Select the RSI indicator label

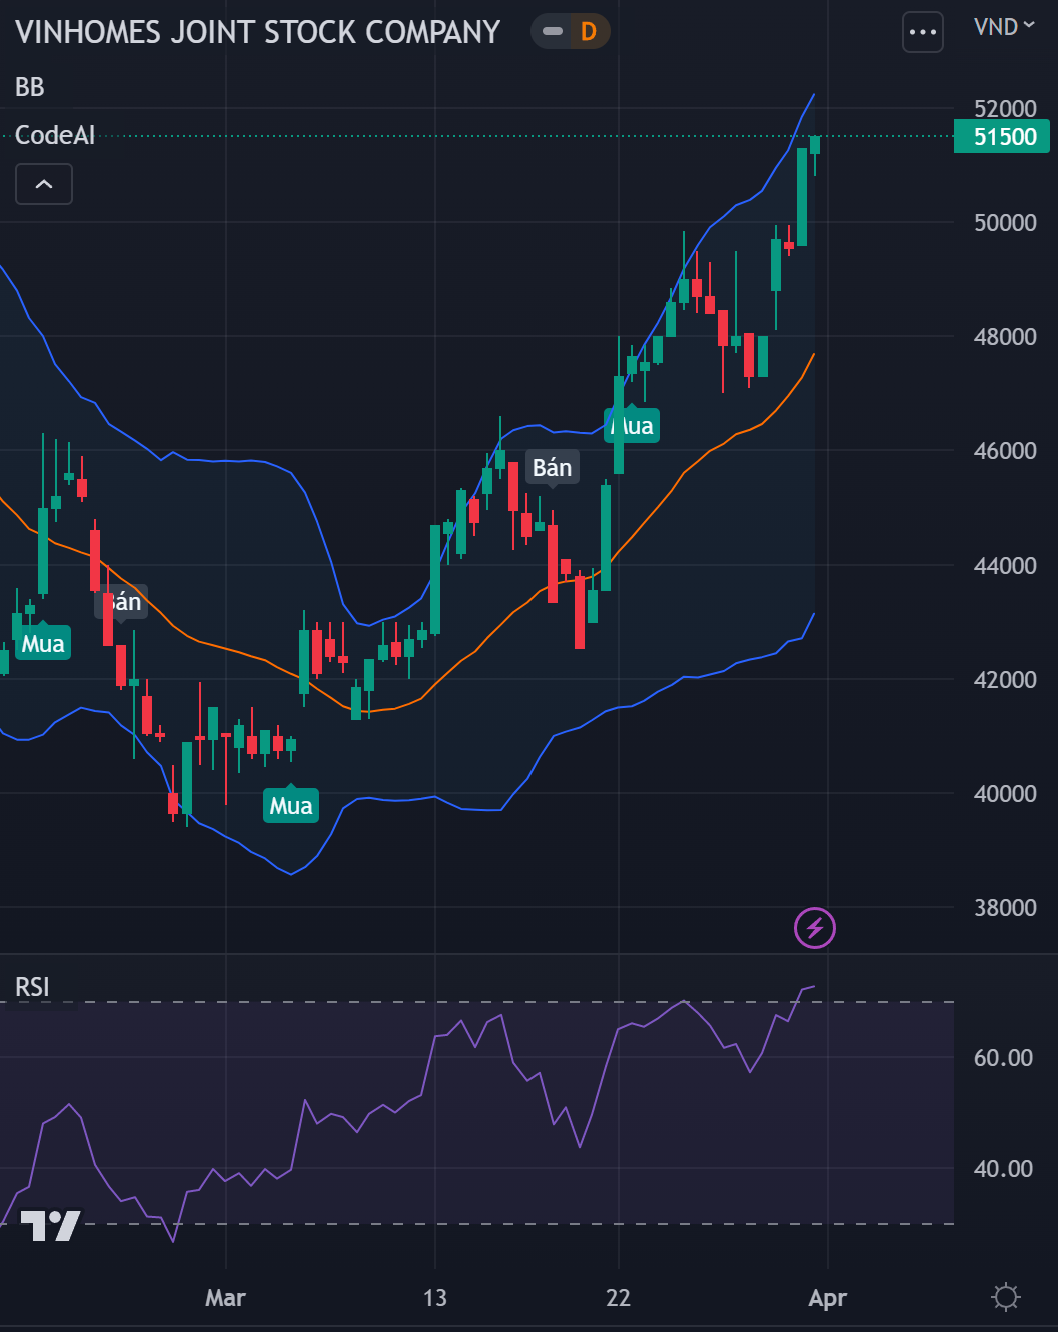tap(32, 987)
